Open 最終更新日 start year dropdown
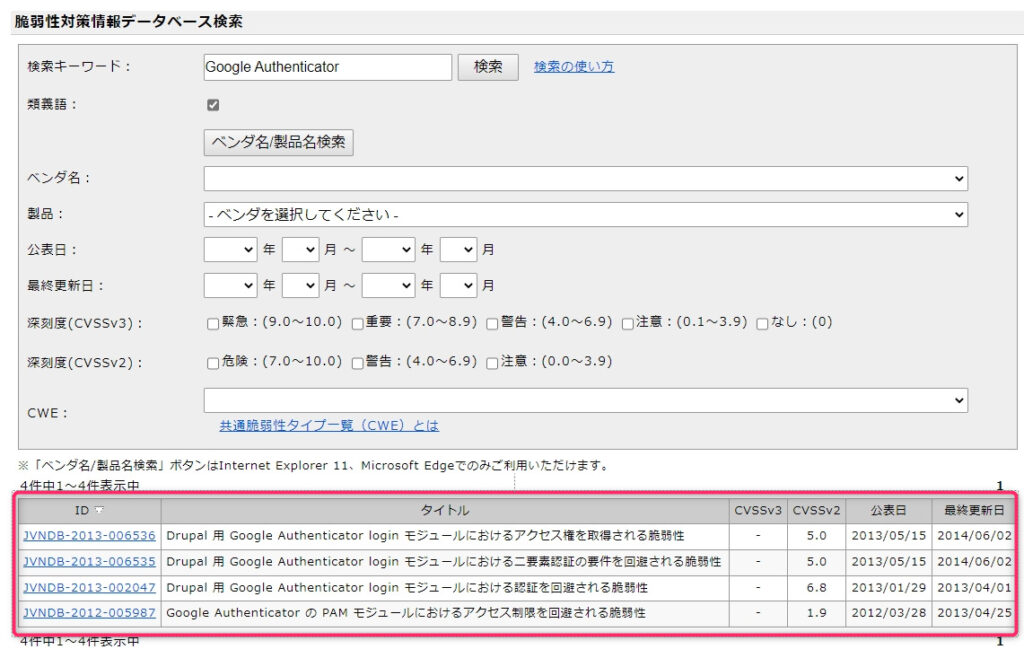Image resolution: width=1024 pixels, height=658 pixels. point(230,285)
